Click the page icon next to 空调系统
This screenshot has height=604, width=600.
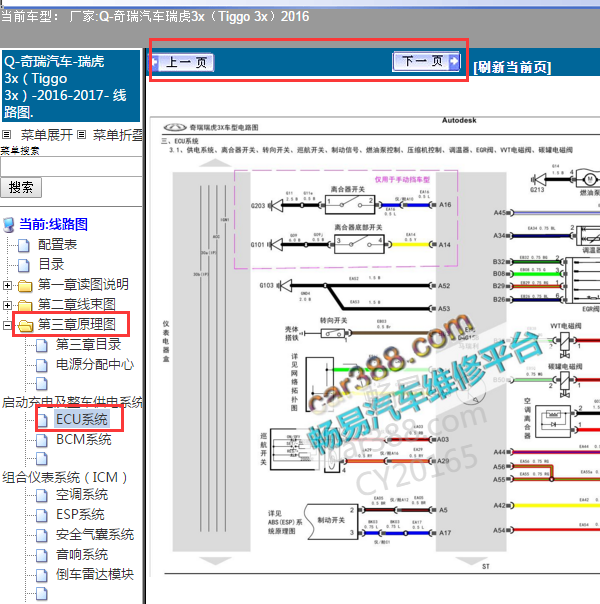pos(42,496)
